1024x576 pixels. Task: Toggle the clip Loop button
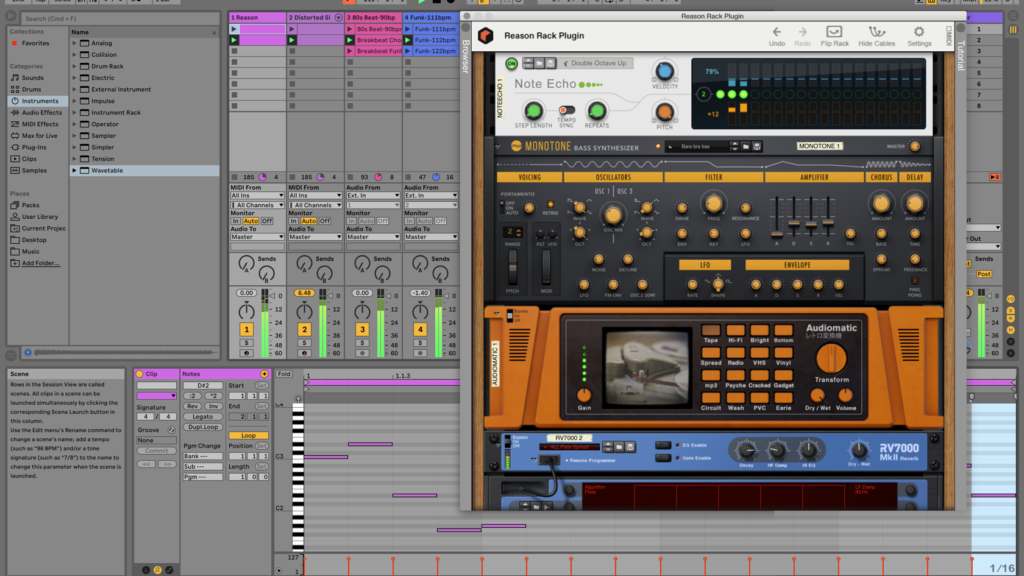[248, 436]
